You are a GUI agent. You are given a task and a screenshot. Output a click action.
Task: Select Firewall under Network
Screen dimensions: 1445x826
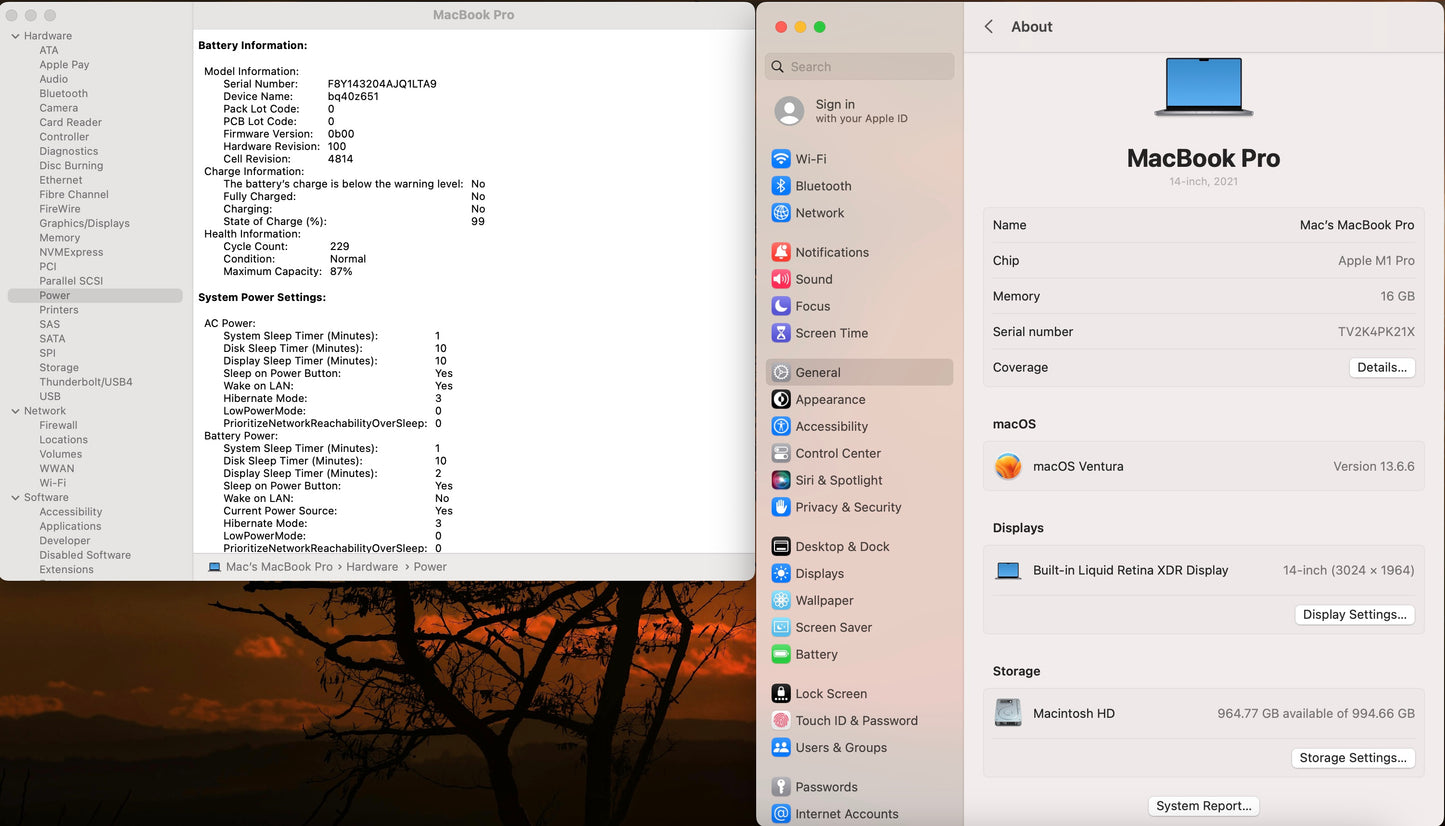pos(58,425)
